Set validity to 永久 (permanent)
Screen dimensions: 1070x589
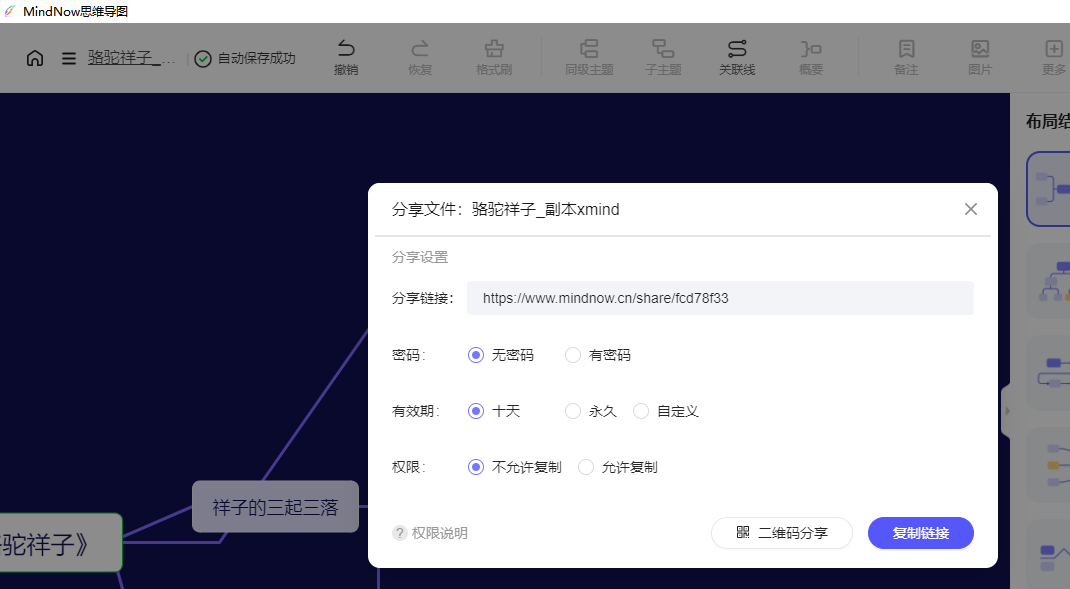pyautogui.click(x=591, y=411)
